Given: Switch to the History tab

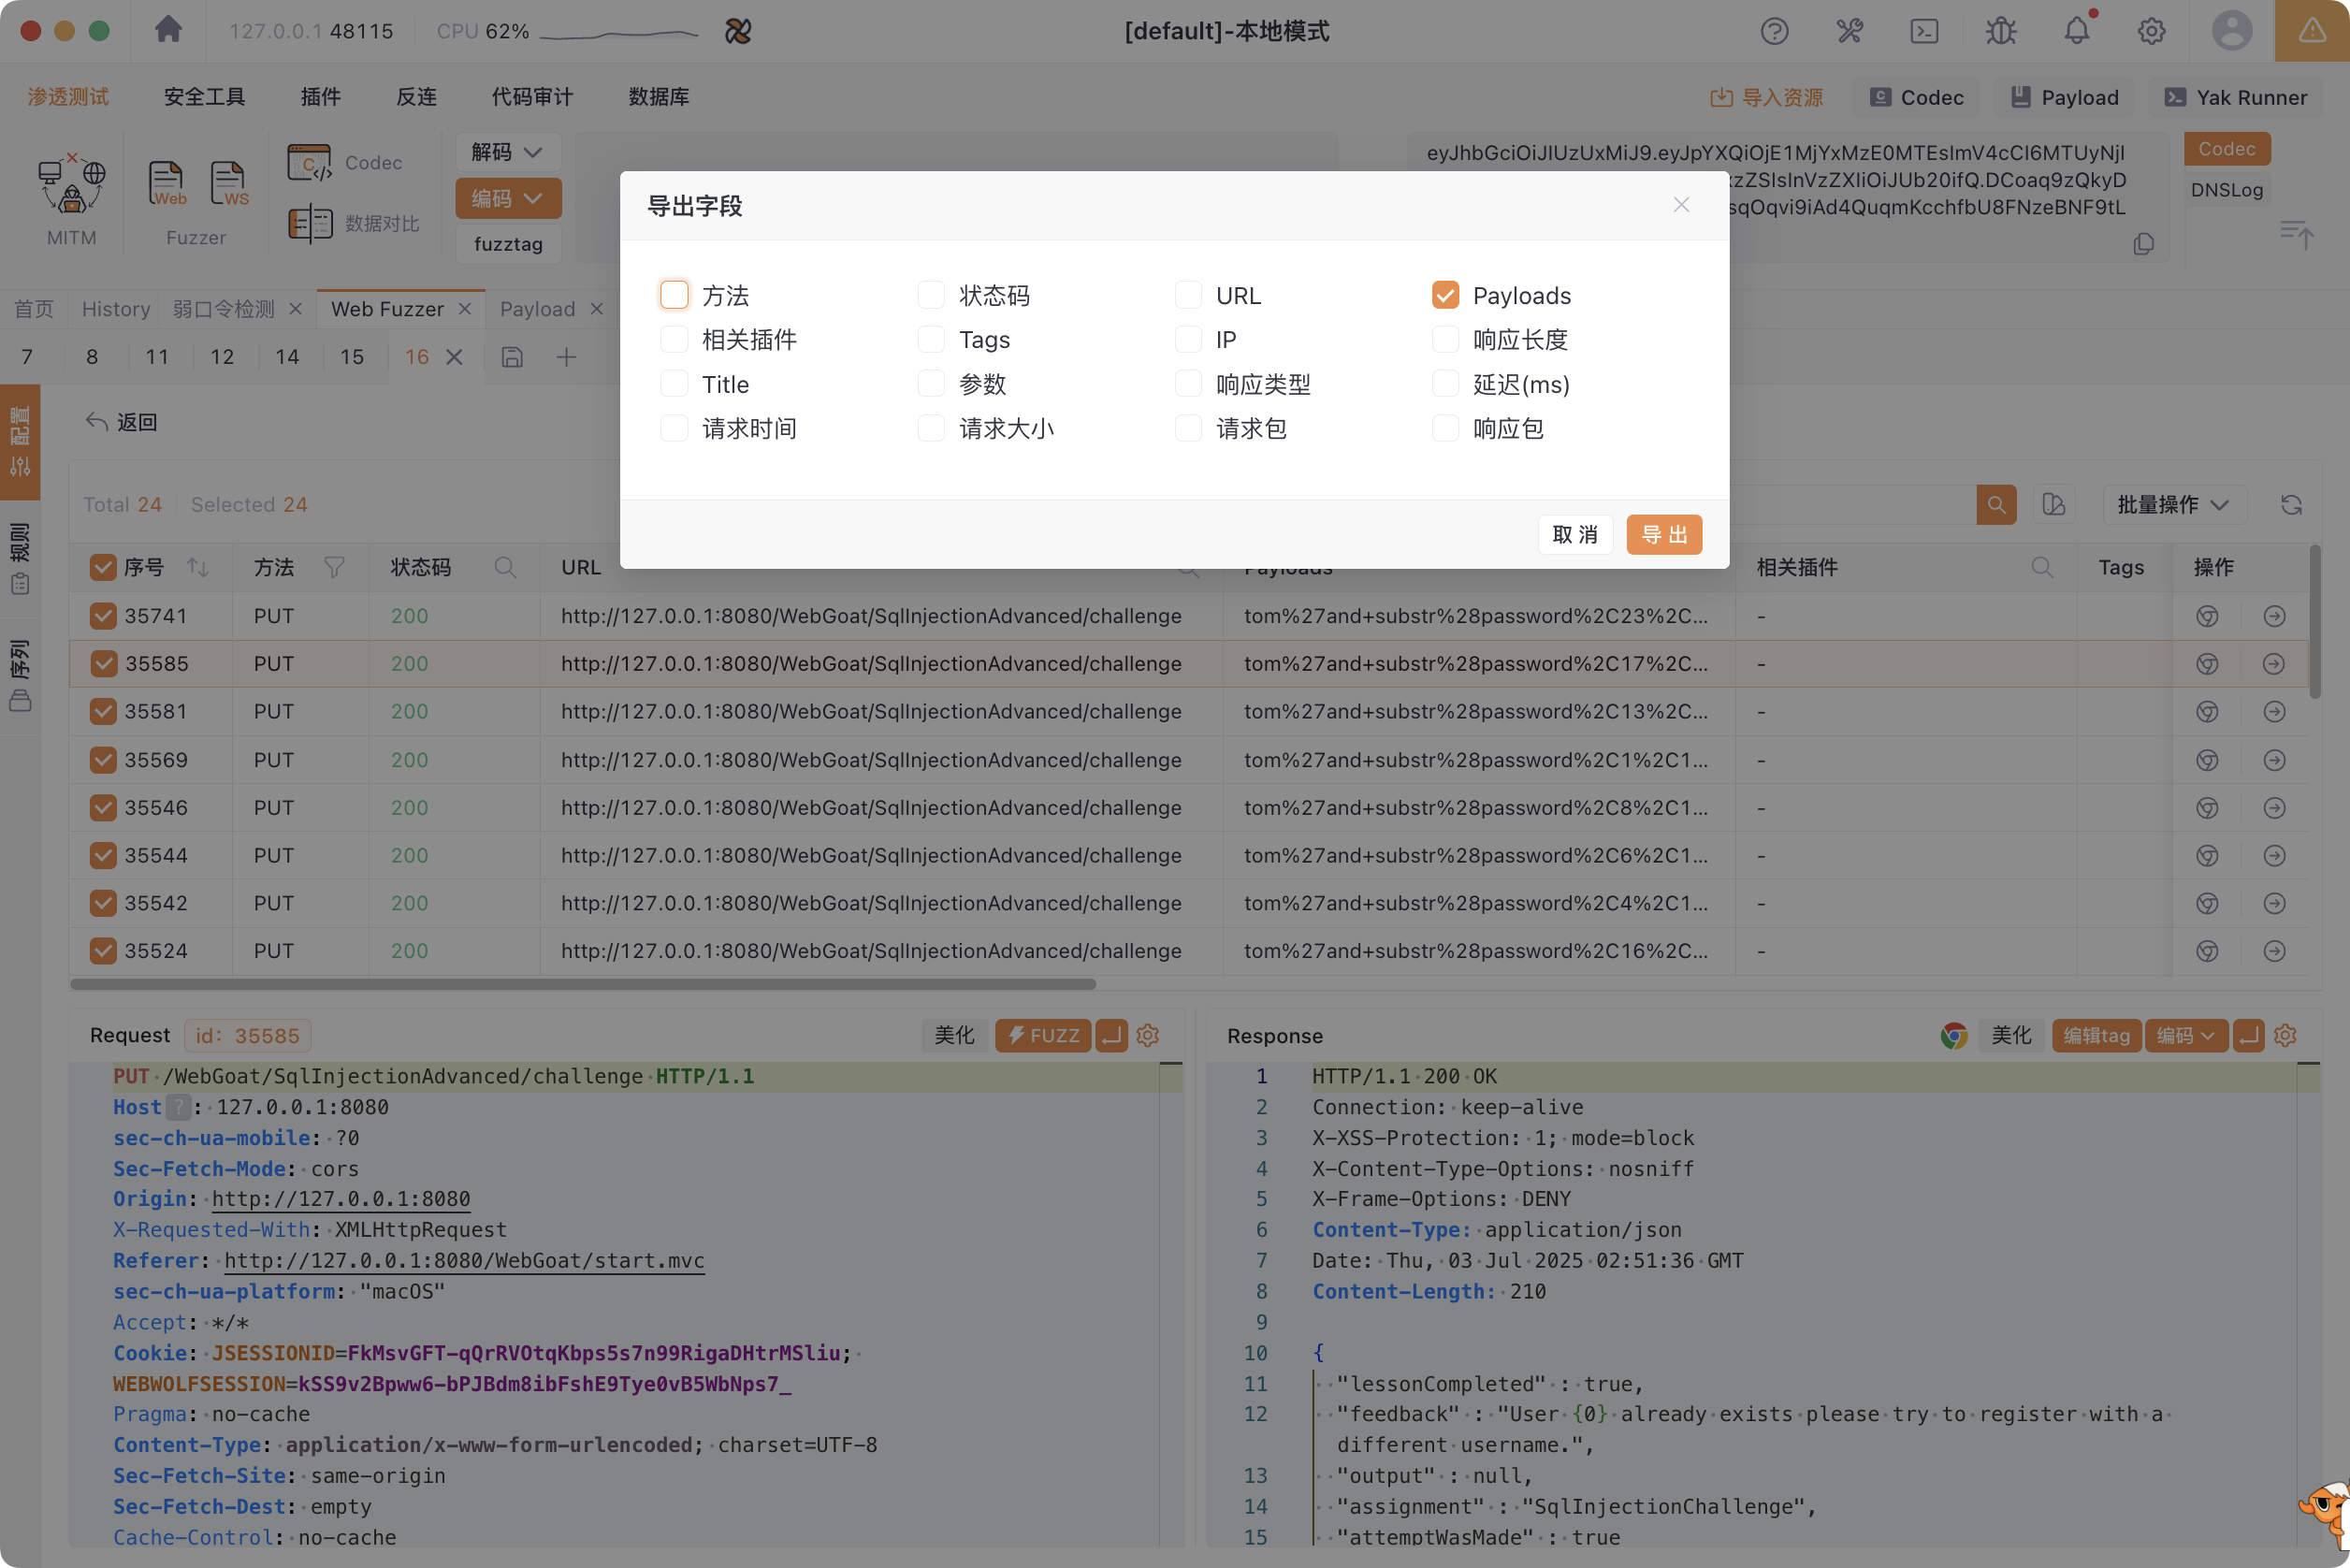Looking at the screenshot, I should pos(116,309).
